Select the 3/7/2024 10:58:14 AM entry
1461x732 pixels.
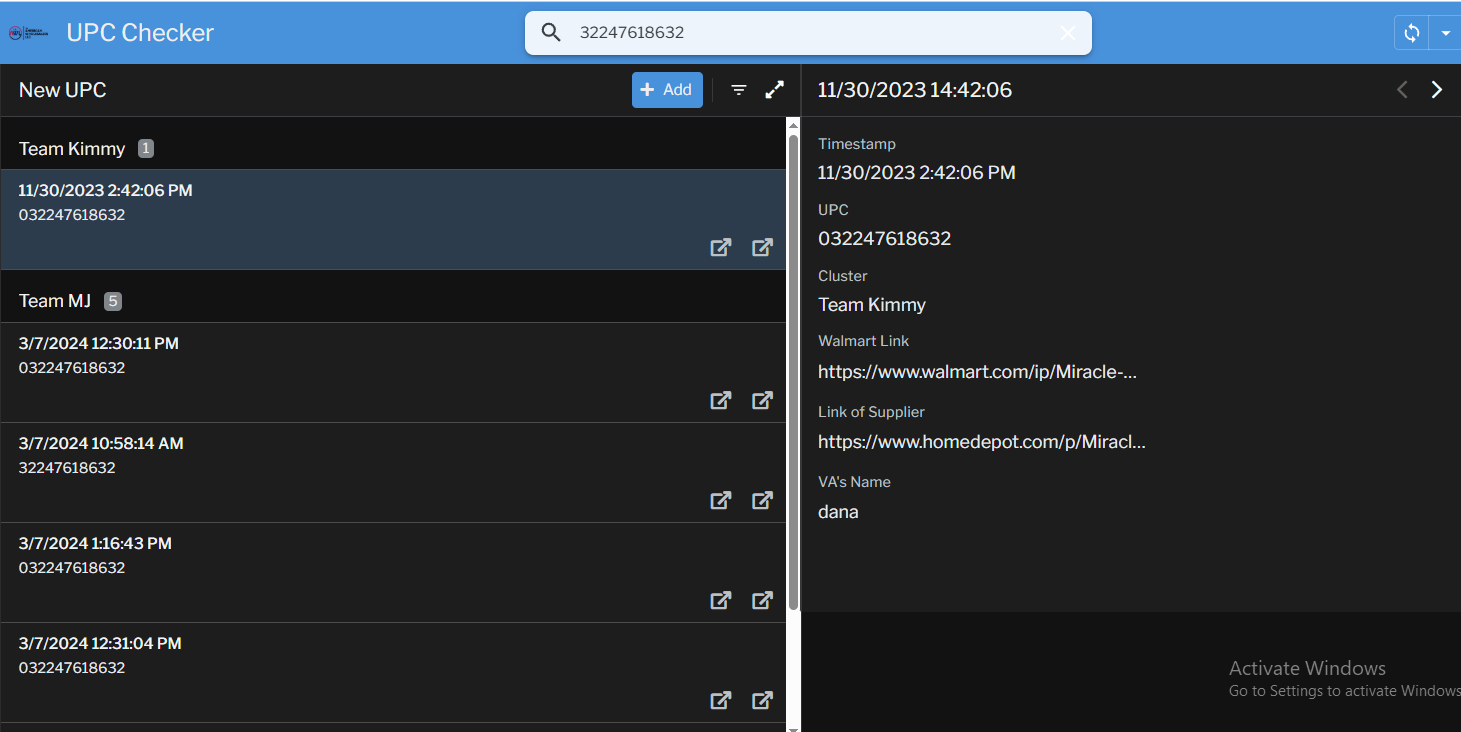pos(393,473)
